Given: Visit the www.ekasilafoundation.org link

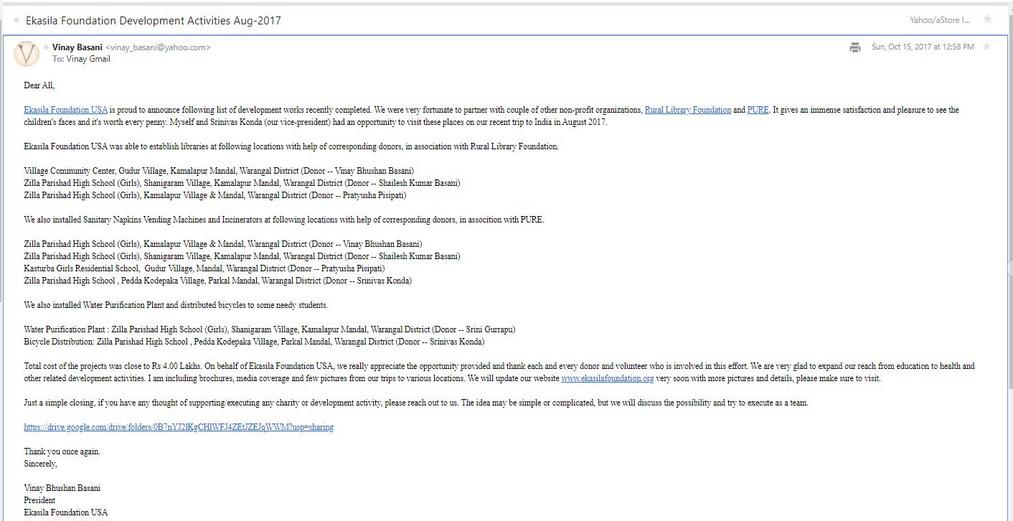Looking at the screenshot, I should 607,379.
